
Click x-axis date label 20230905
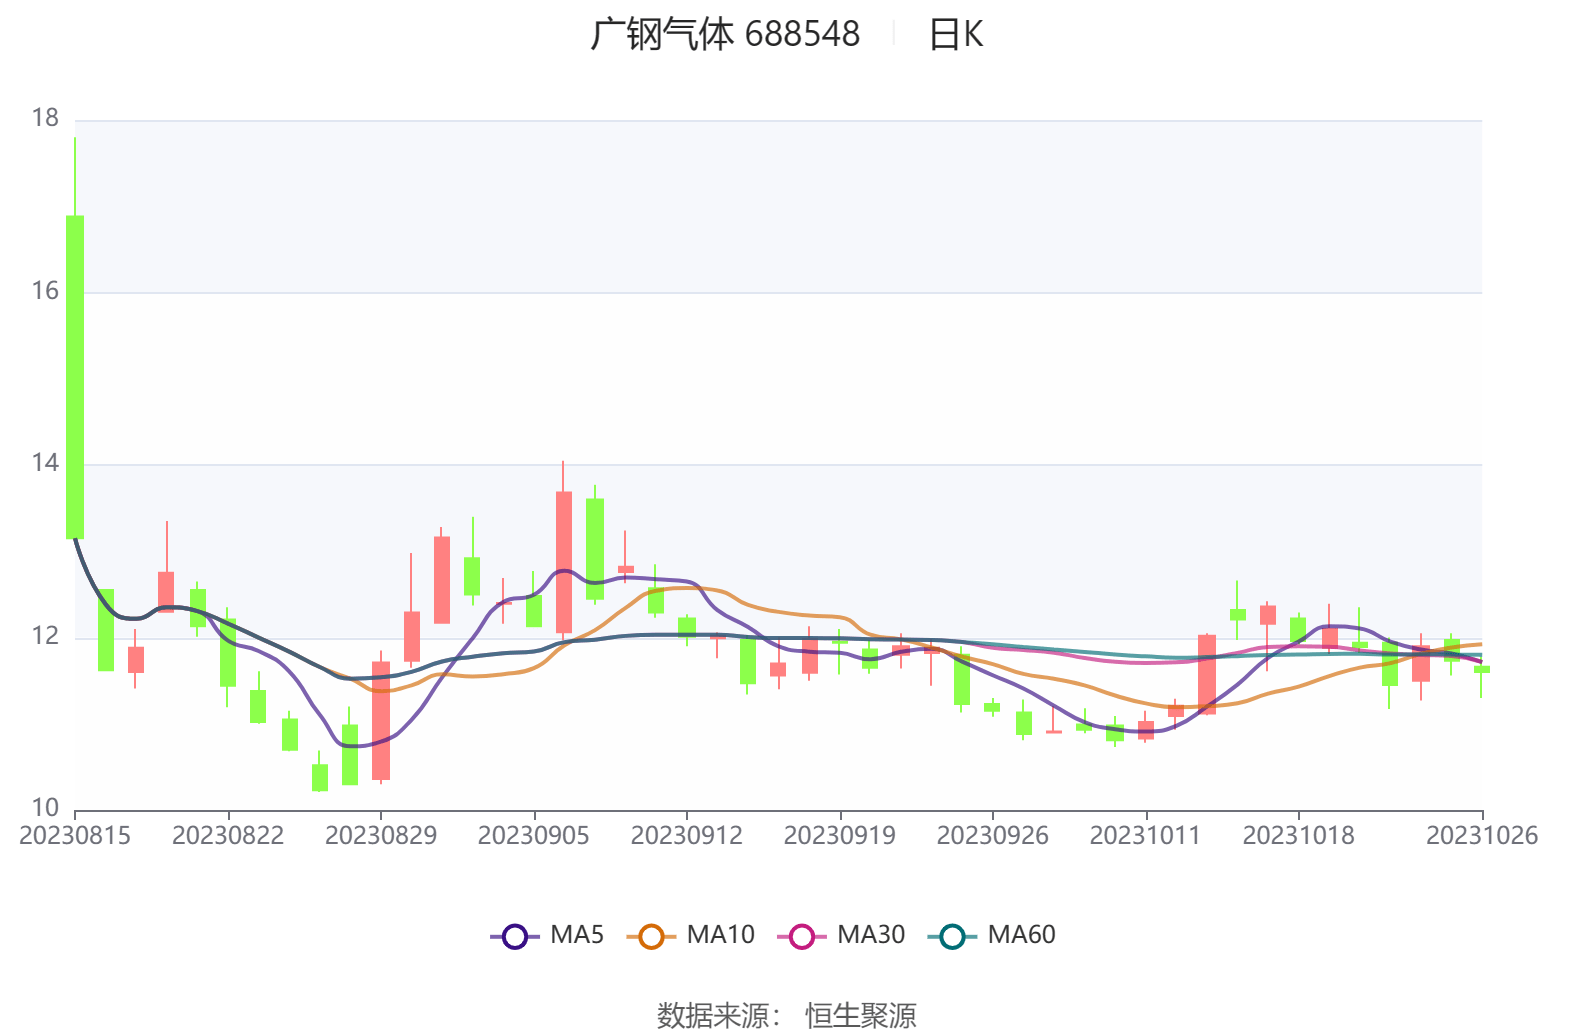coord(534,836)
